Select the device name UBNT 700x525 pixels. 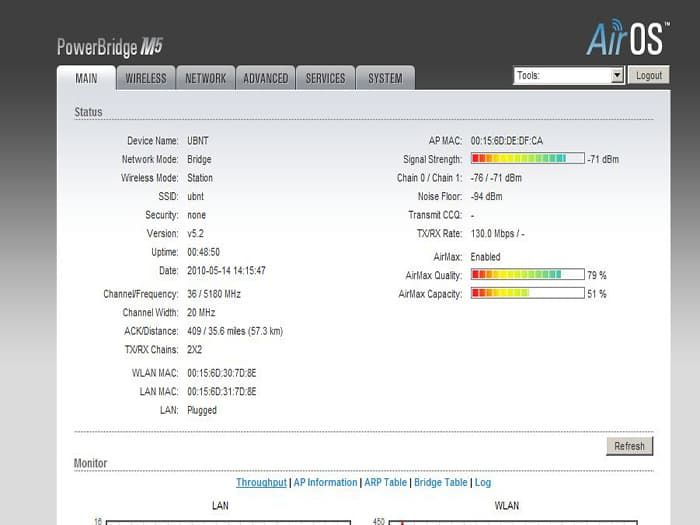(198, 141)
